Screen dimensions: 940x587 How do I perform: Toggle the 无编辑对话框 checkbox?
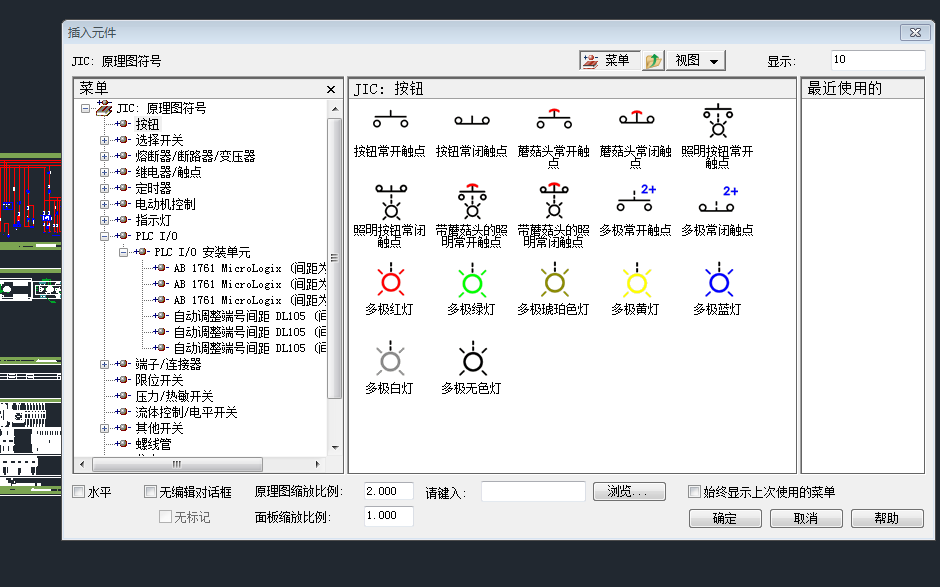point(151,492)
